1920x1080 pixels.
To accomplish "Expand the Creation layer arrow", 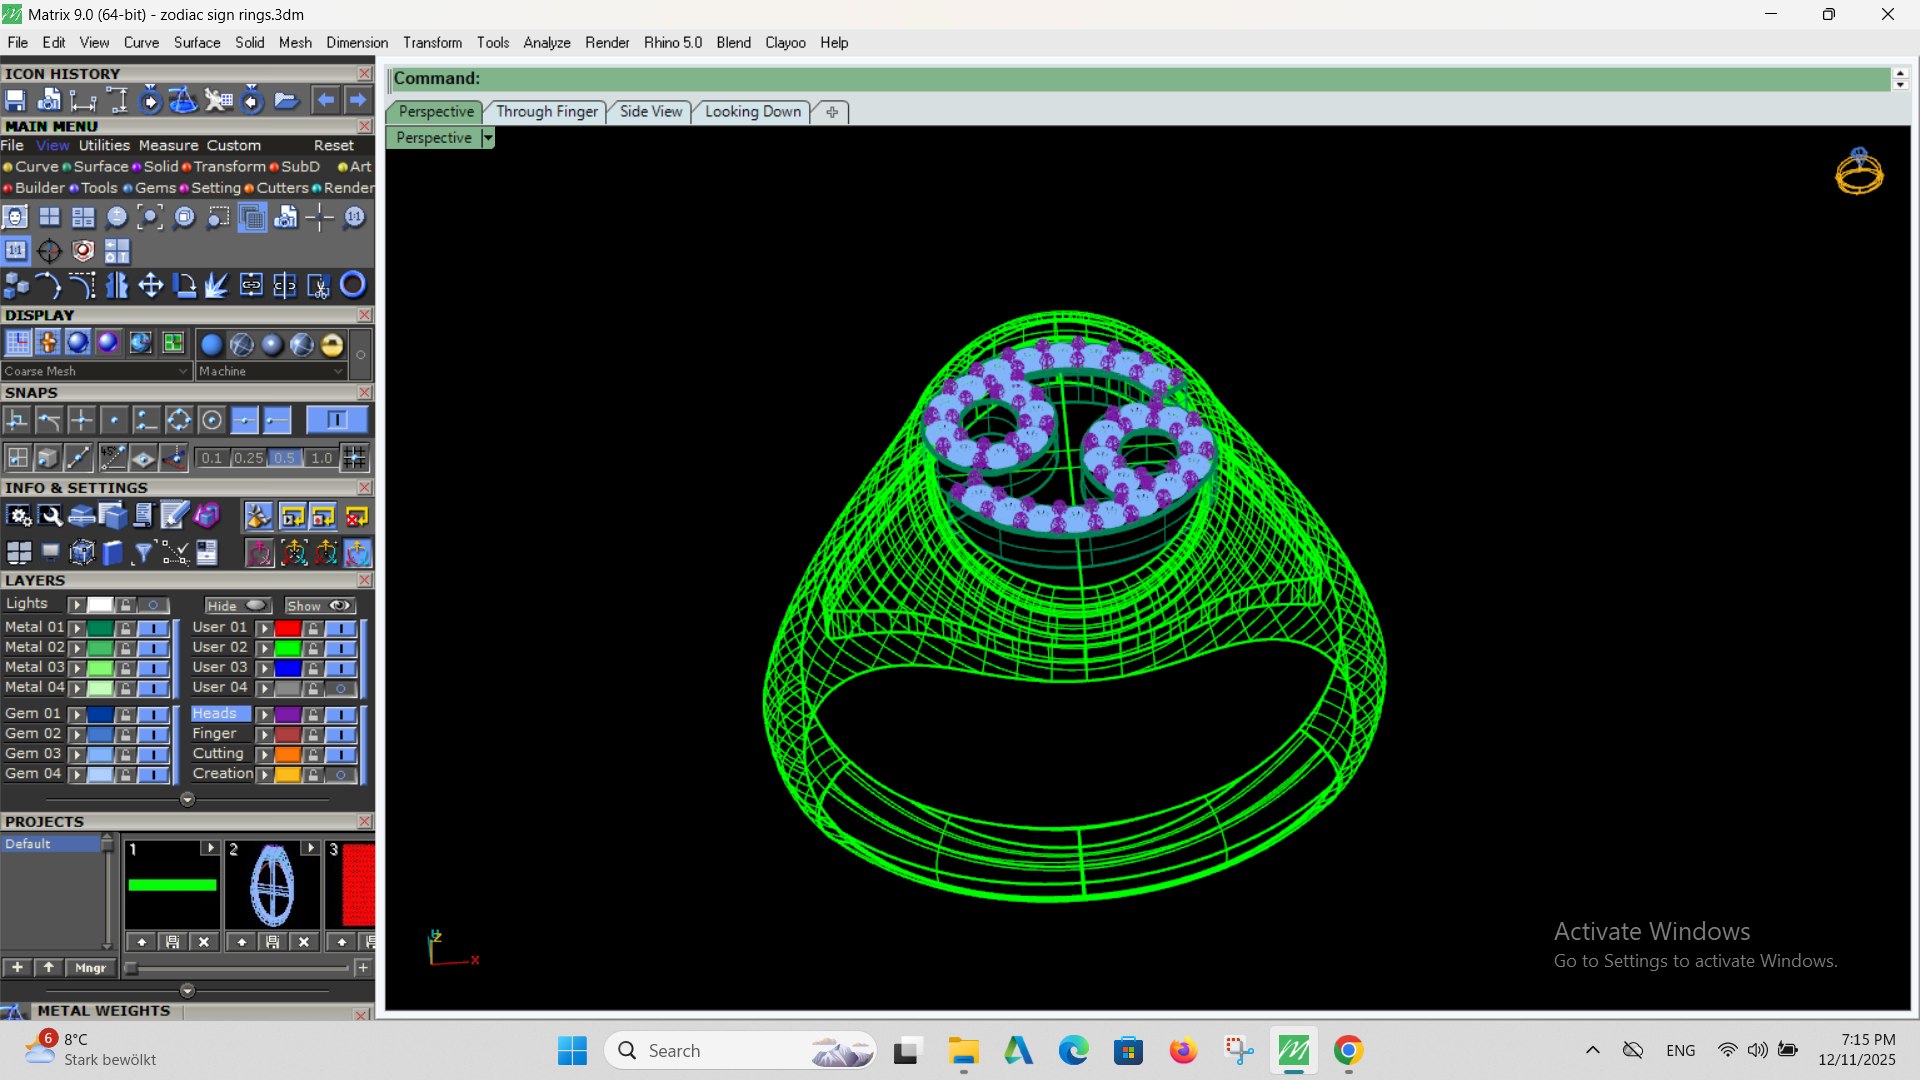I will click(x=265, y=774).
